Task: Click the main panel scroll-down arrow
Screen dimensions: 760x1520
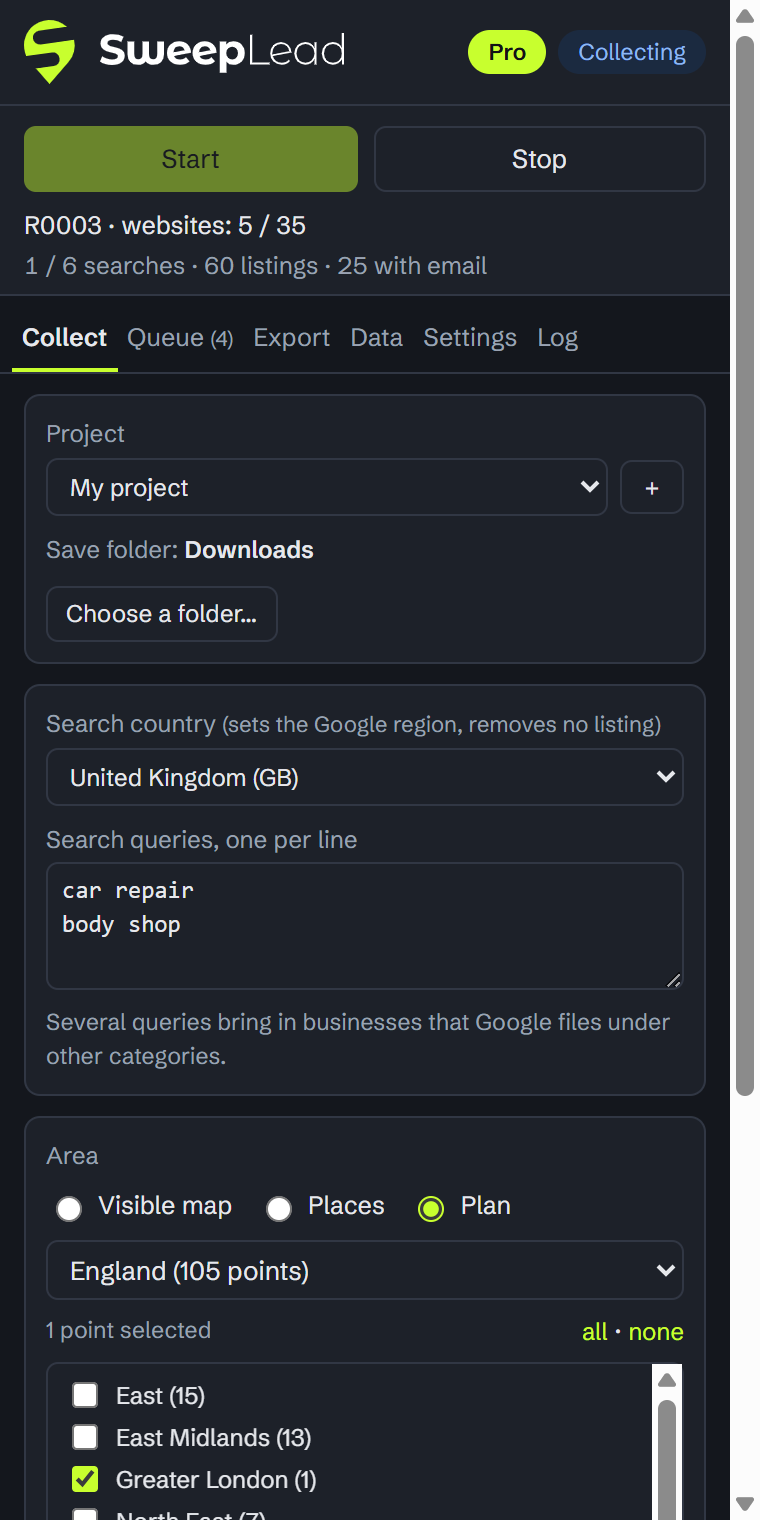Action: click(x=745, y=1504)
